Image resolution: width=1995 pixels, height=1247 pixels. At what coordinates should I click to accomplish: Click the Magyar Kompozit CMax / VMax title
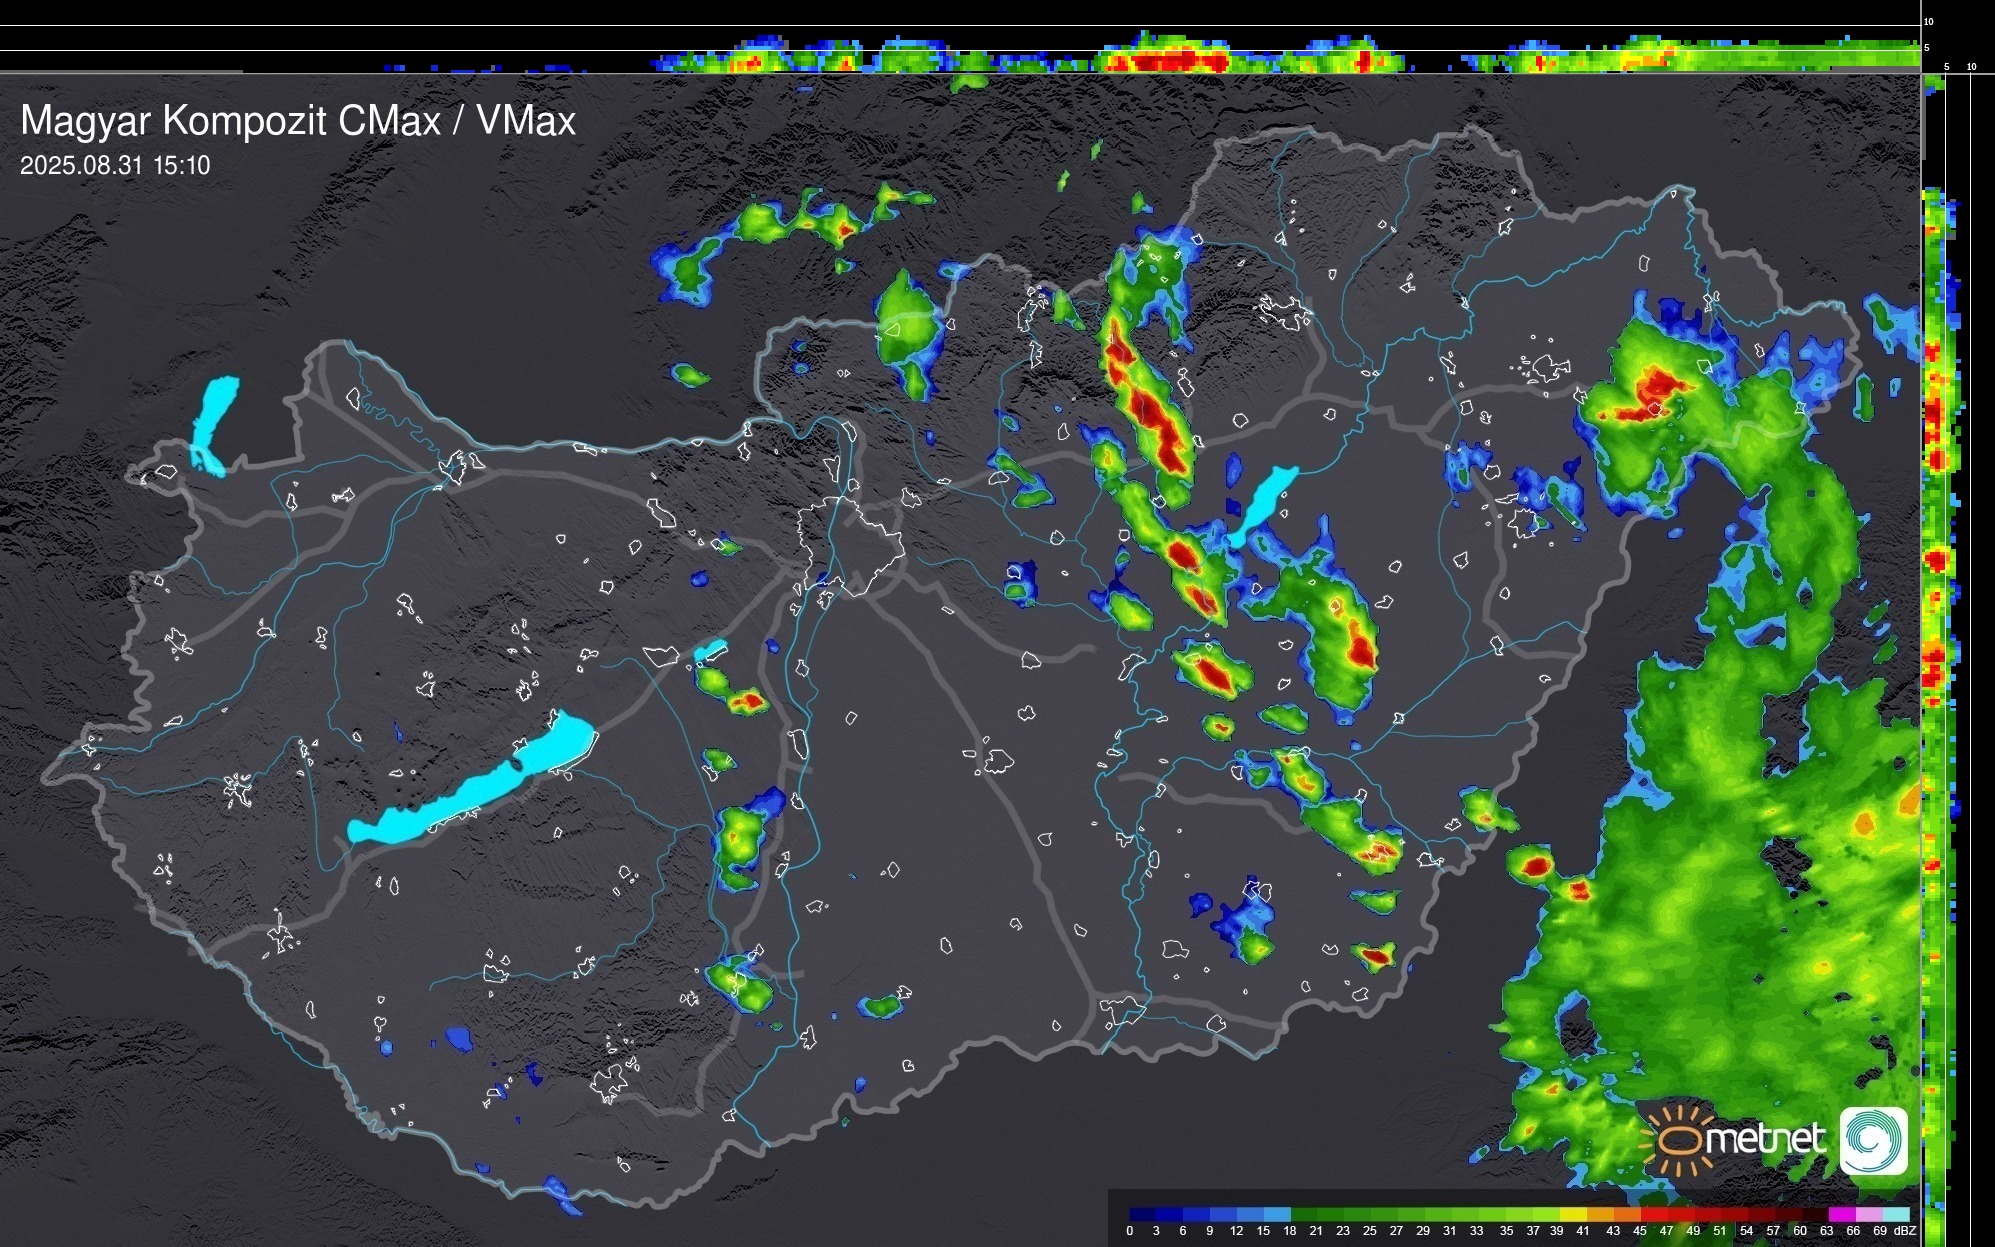(298, 121)
